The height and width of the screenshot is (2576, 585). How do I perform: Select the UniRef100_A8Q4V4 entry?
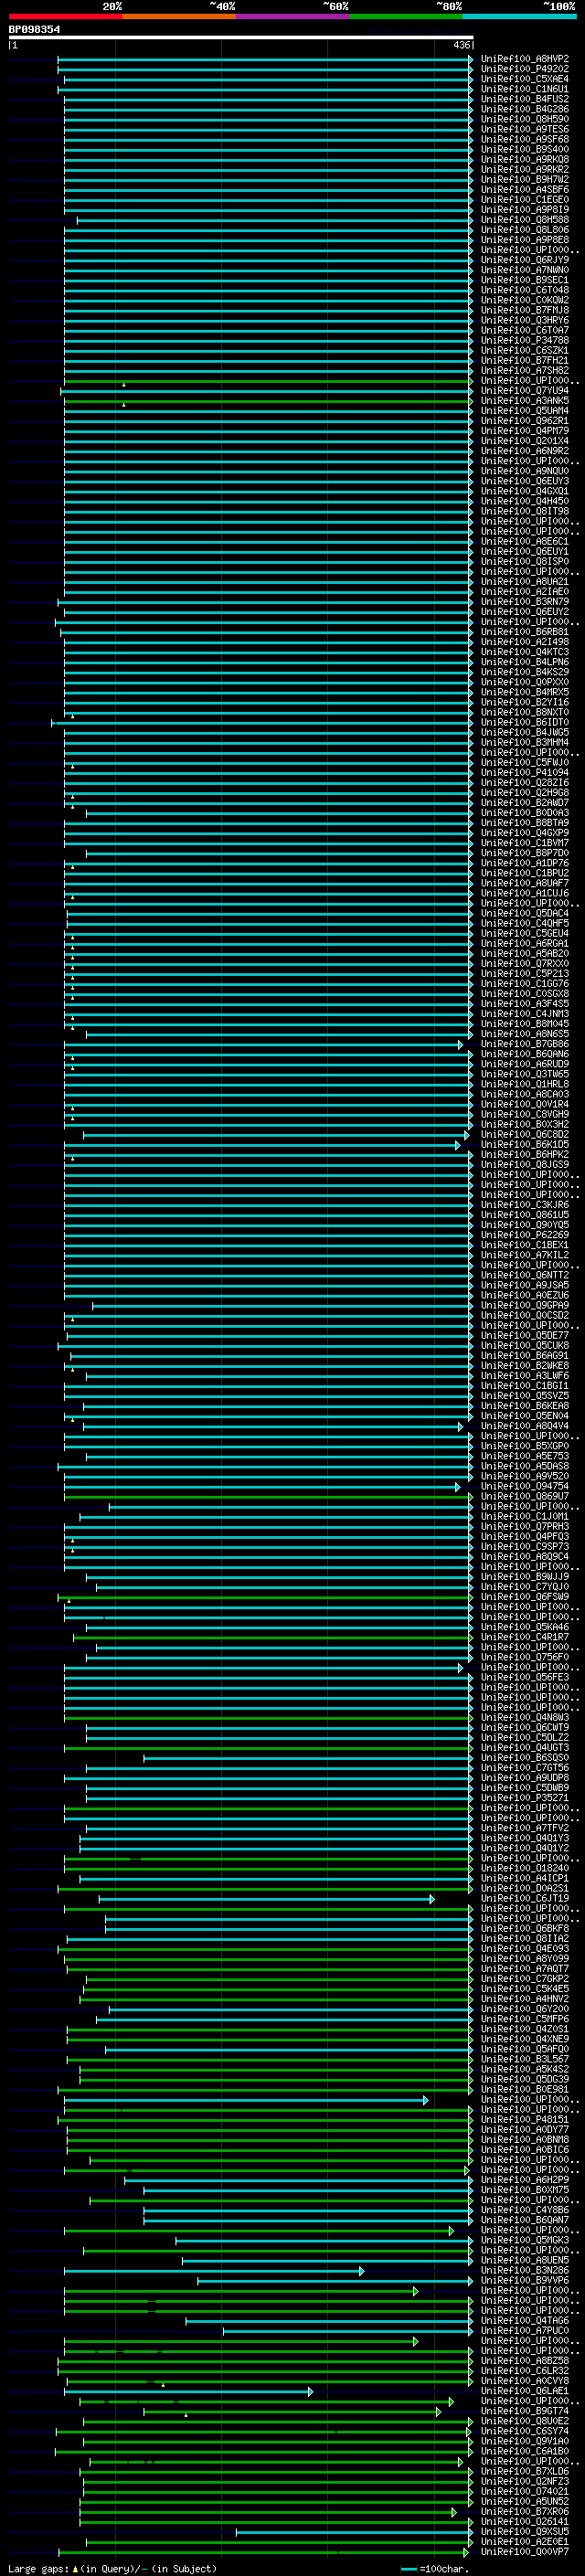pos(524,1426)
